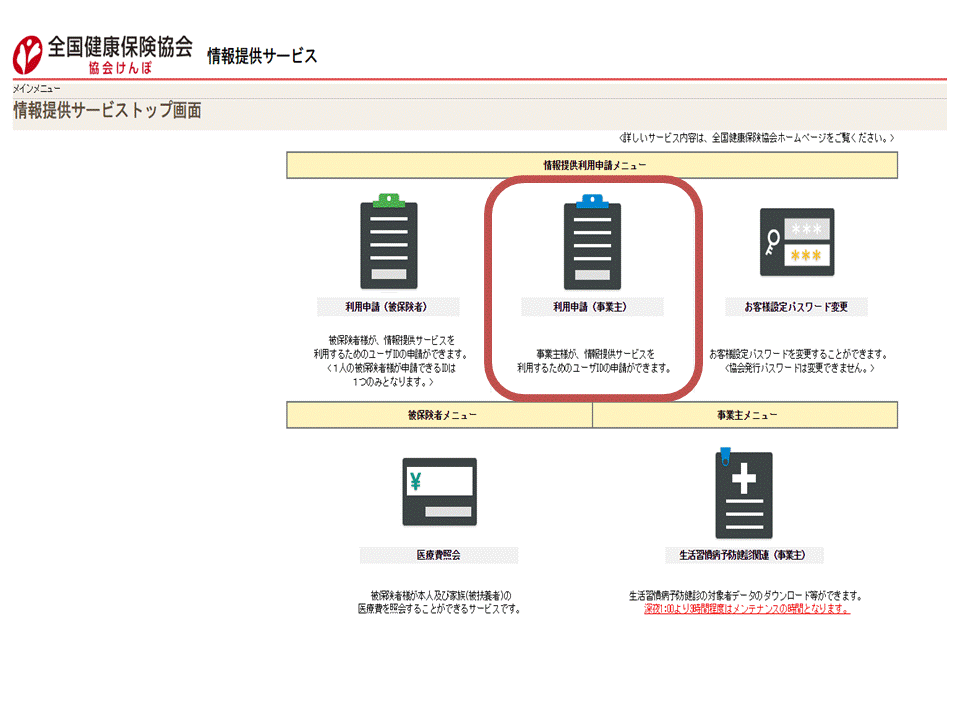Click the key and password asterisks icon
The width and height of the screenshot is (960, 720).
797,241
